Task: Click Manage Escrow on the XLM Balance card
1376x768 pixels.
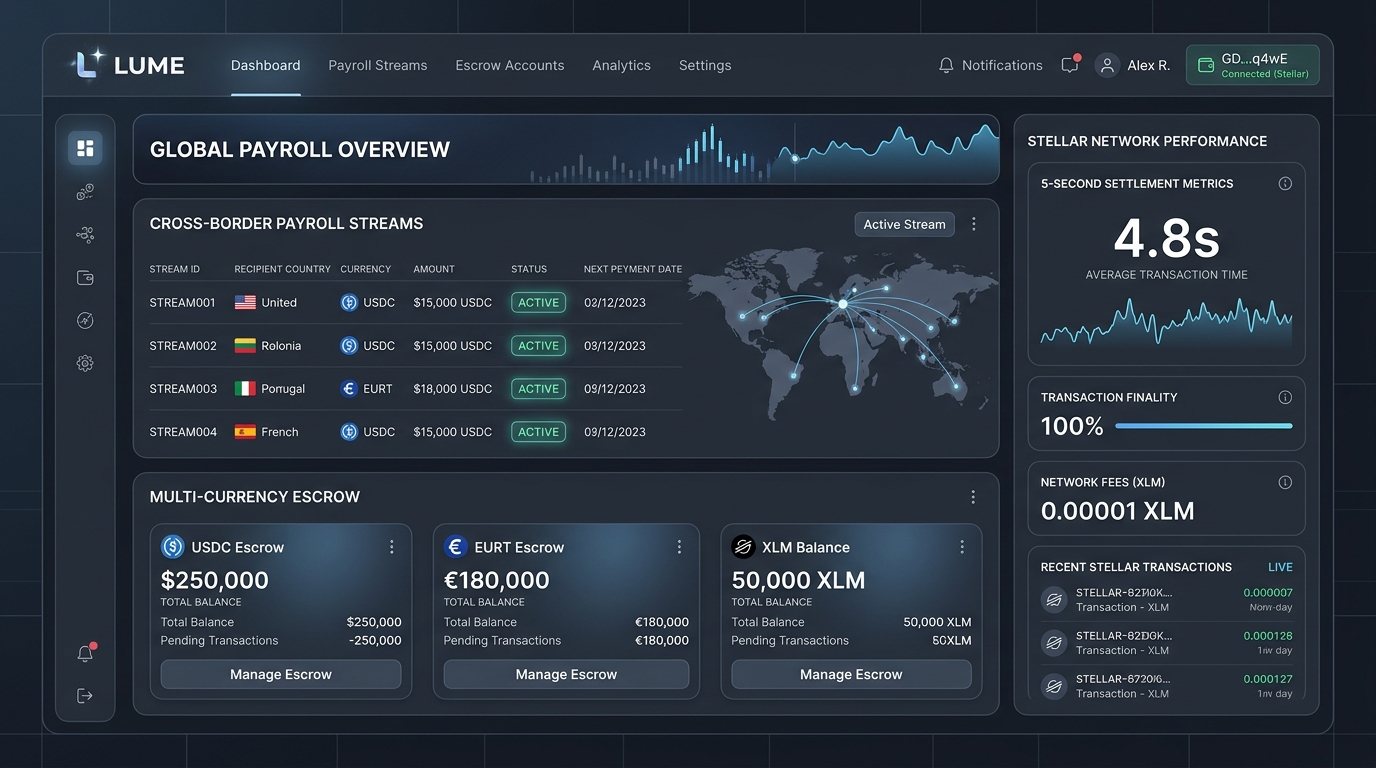Action: coord(852,674)
